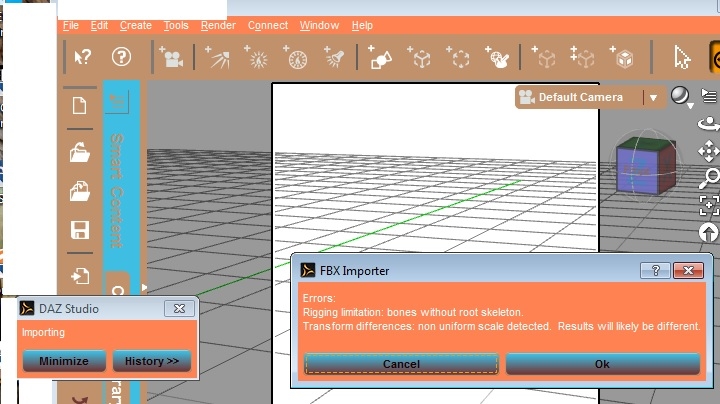Click History >> in DAZ Studio dialog
Screen dimensions: 720x404
click(152, 361)
